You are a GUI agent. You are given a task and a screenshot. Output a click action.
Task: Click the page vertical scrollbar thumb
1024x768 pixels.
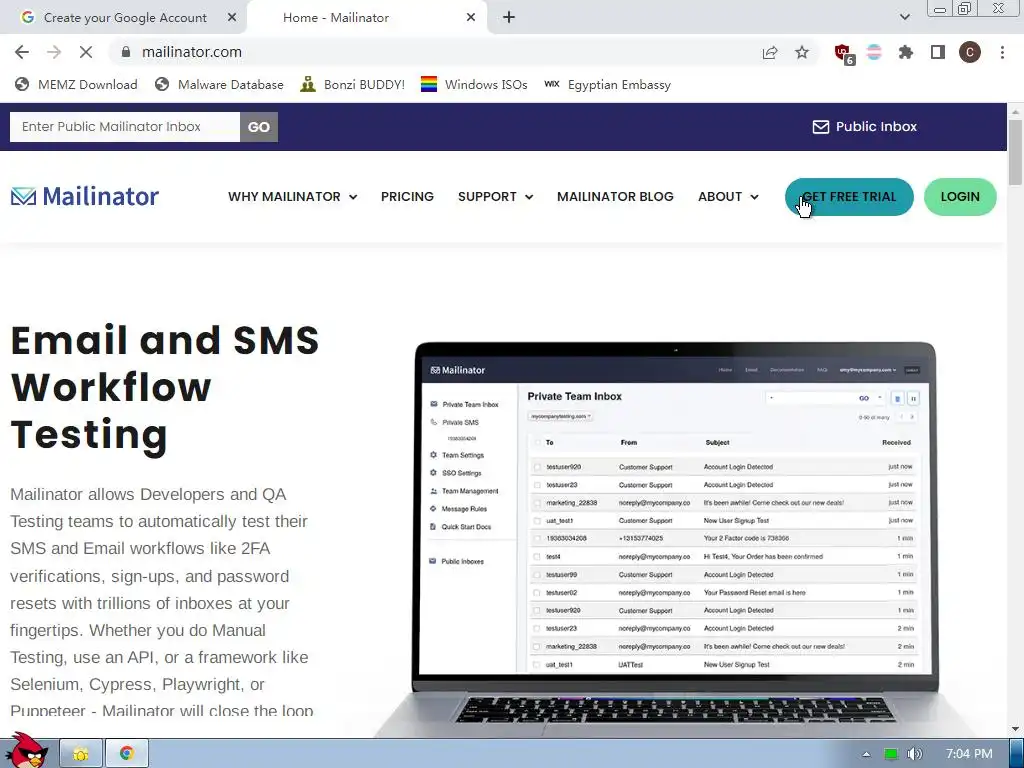click(x=1016, y=152)
